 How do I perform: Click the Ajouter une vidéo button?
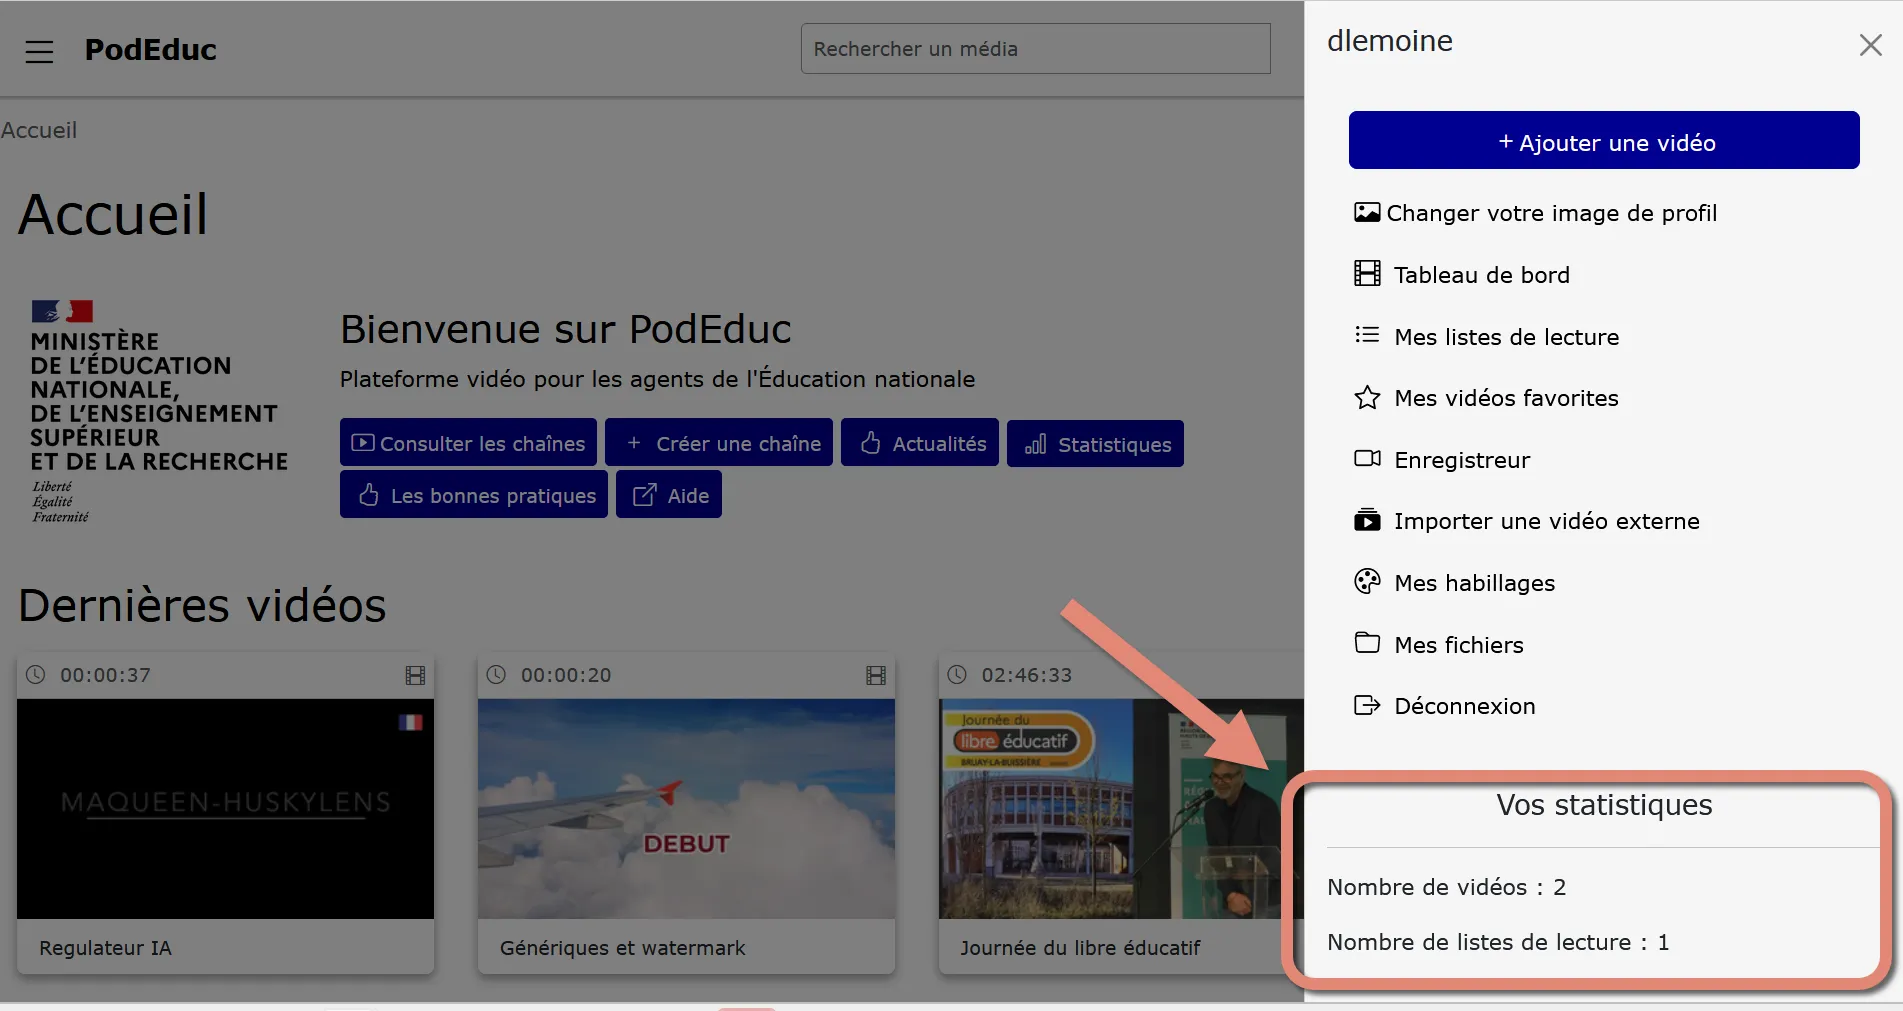[x=1604, y=141]
